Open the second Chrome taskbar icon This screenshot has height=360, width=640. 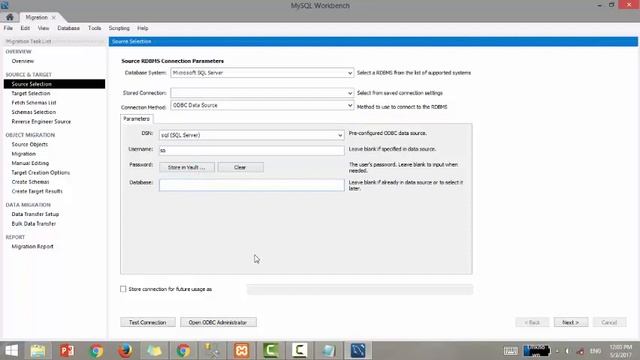coord(183,351)
